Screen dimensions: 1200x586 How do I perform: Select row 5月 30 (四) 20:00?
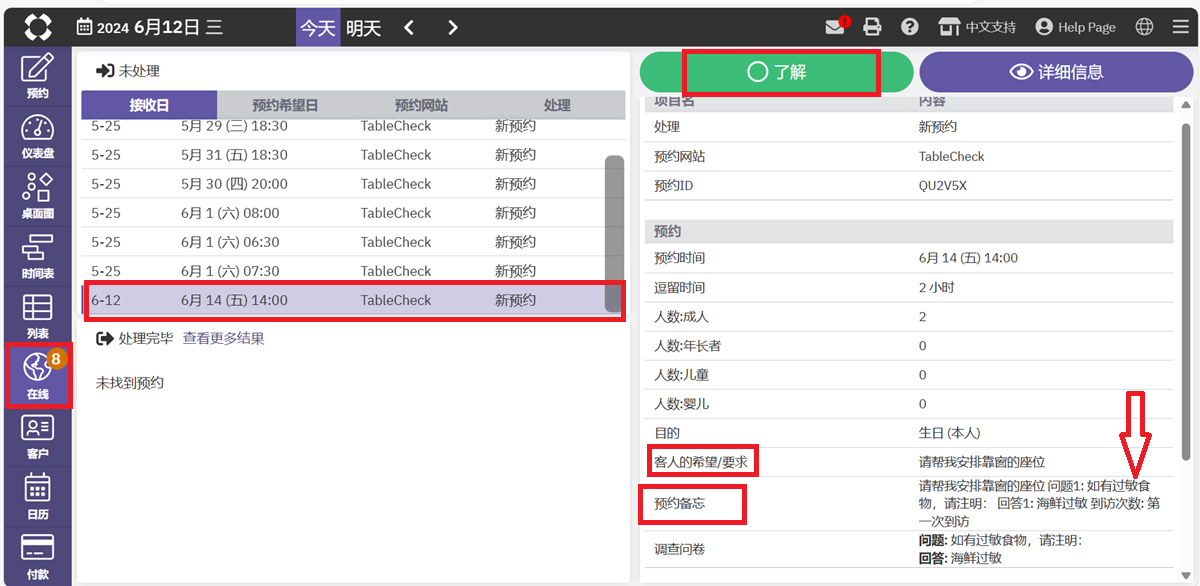(x=343, y=184)
